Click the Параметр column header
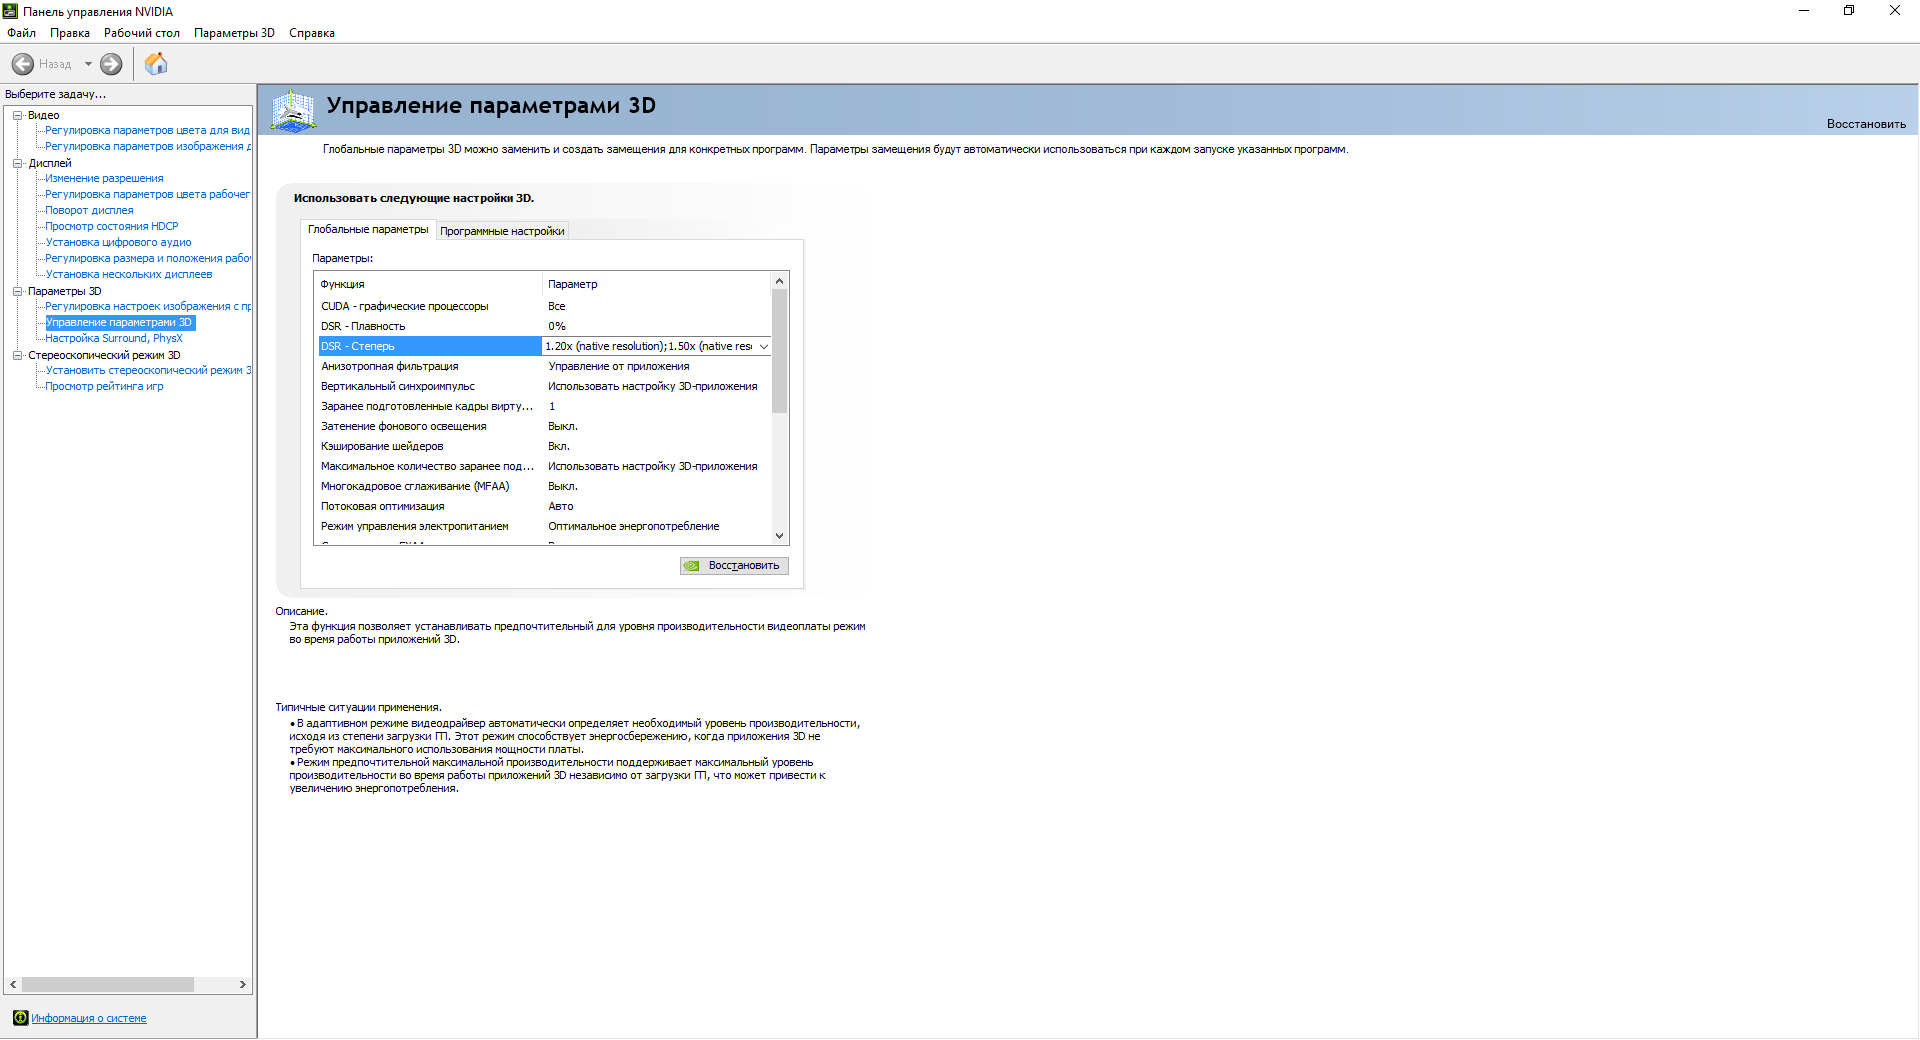Image resolution: width=1920 pixels, height=1040 pixels. (x=657, y=284)
